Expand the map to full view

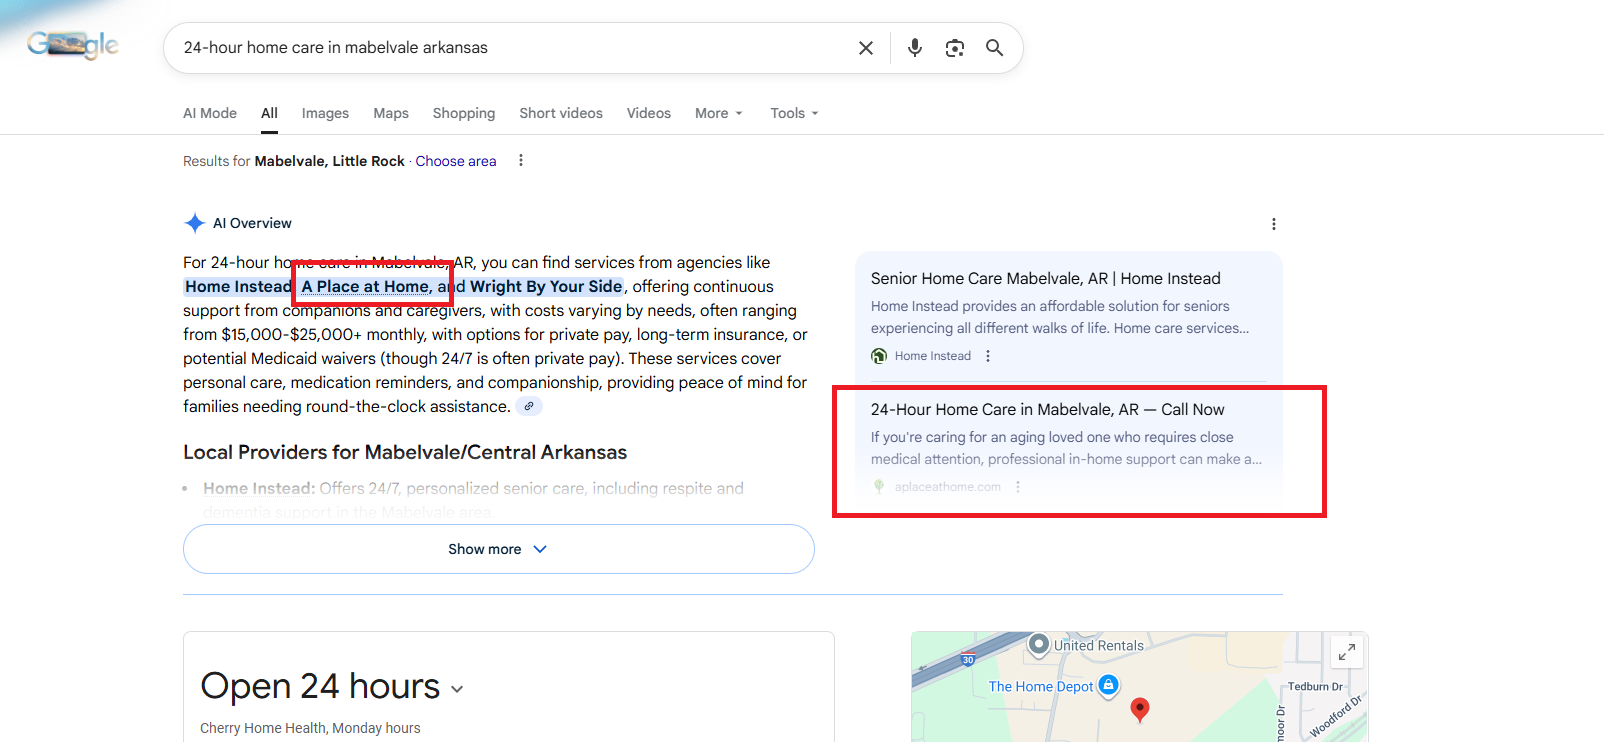[1347, 653]
